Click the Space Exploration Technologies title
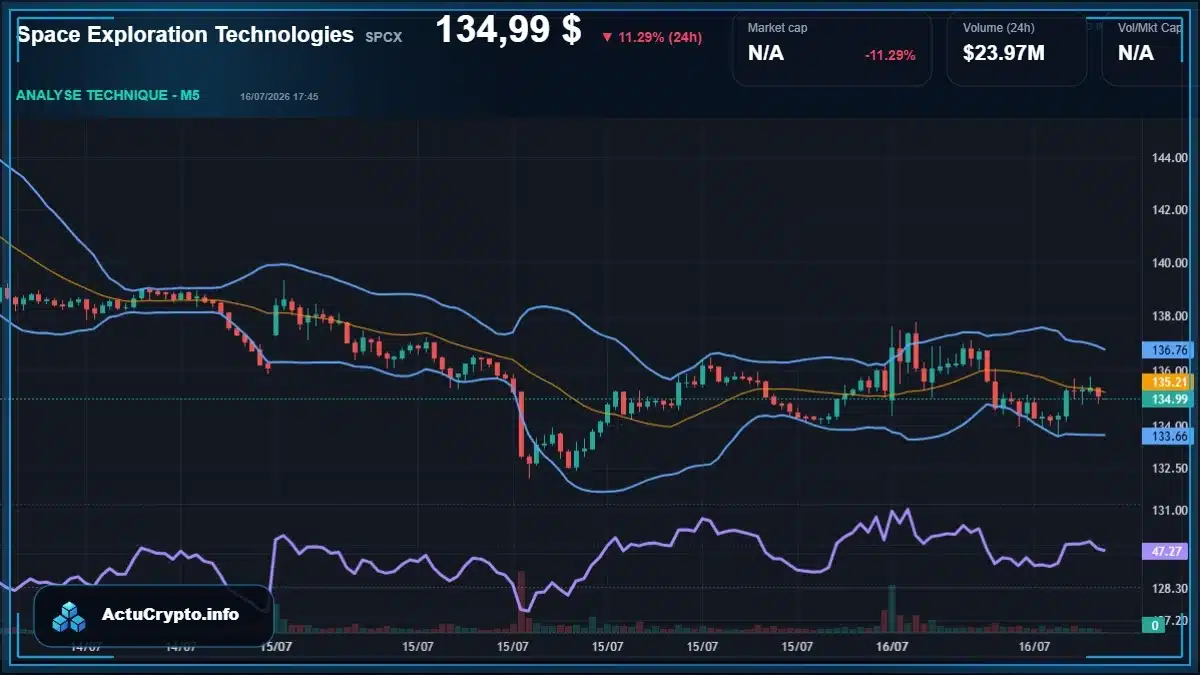 tap(185, 35)
